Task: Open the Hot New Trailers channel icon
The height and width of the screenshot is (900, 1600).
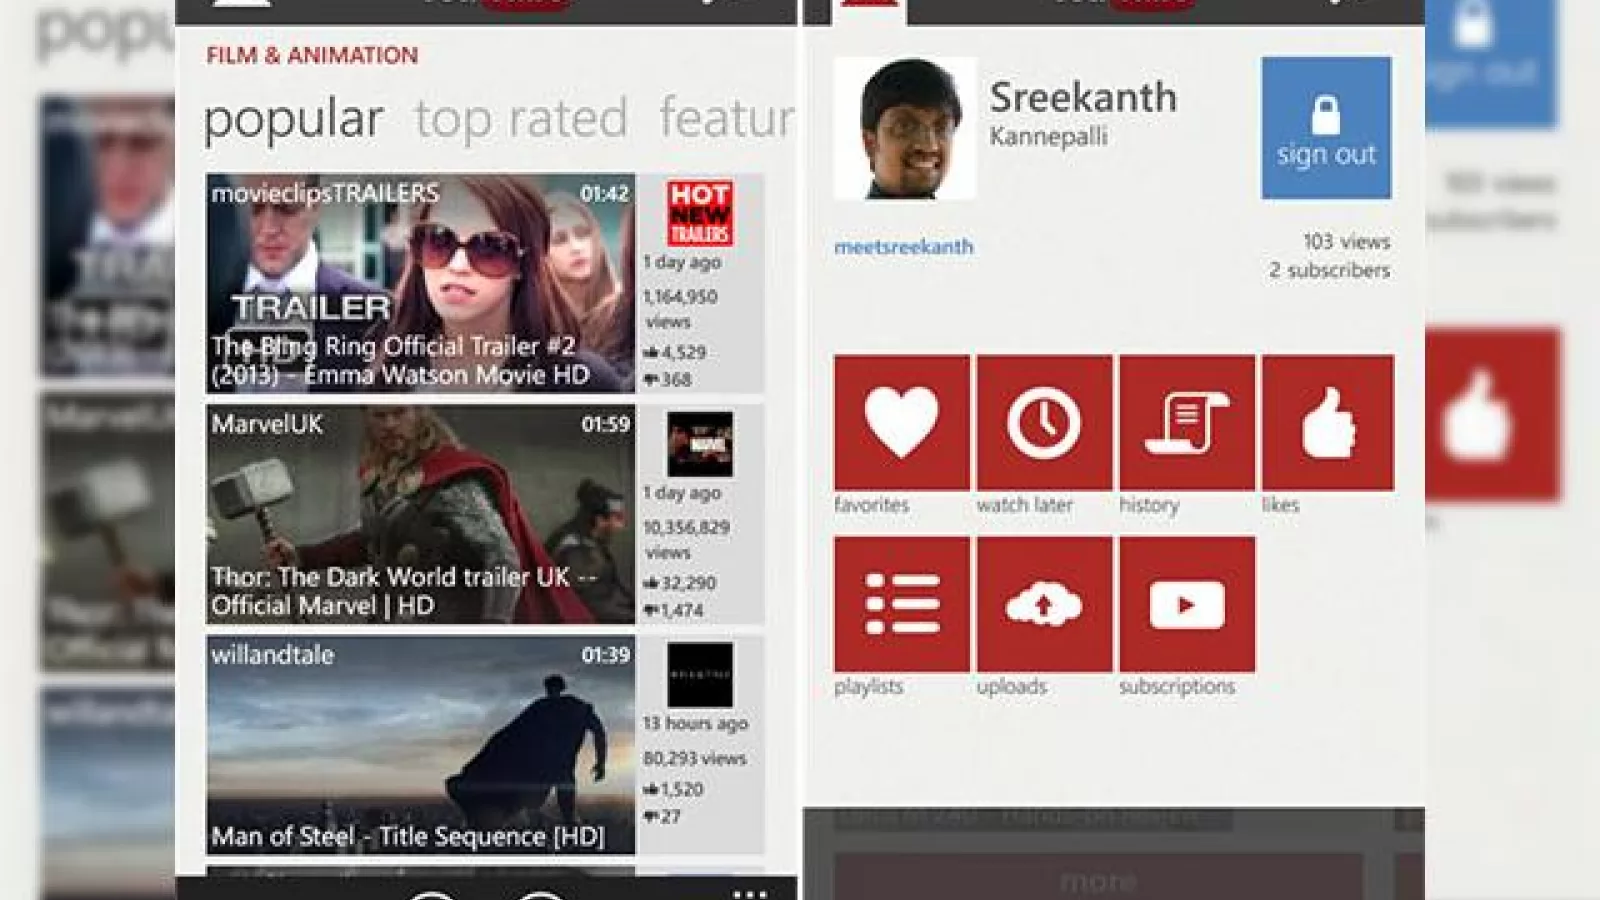Action: pos(700,213)
